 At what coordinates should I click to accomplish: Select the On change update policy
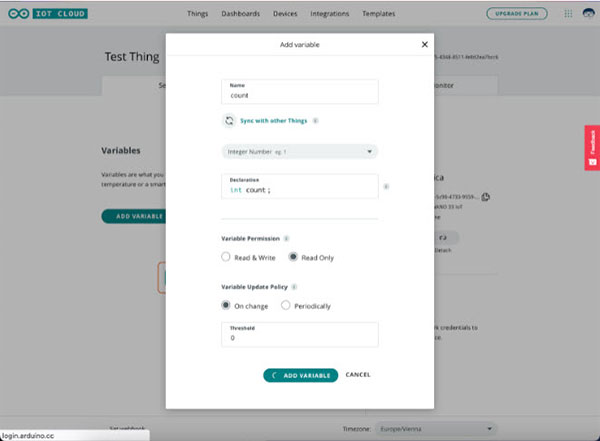pyautogui.click(x=226, y=305)
